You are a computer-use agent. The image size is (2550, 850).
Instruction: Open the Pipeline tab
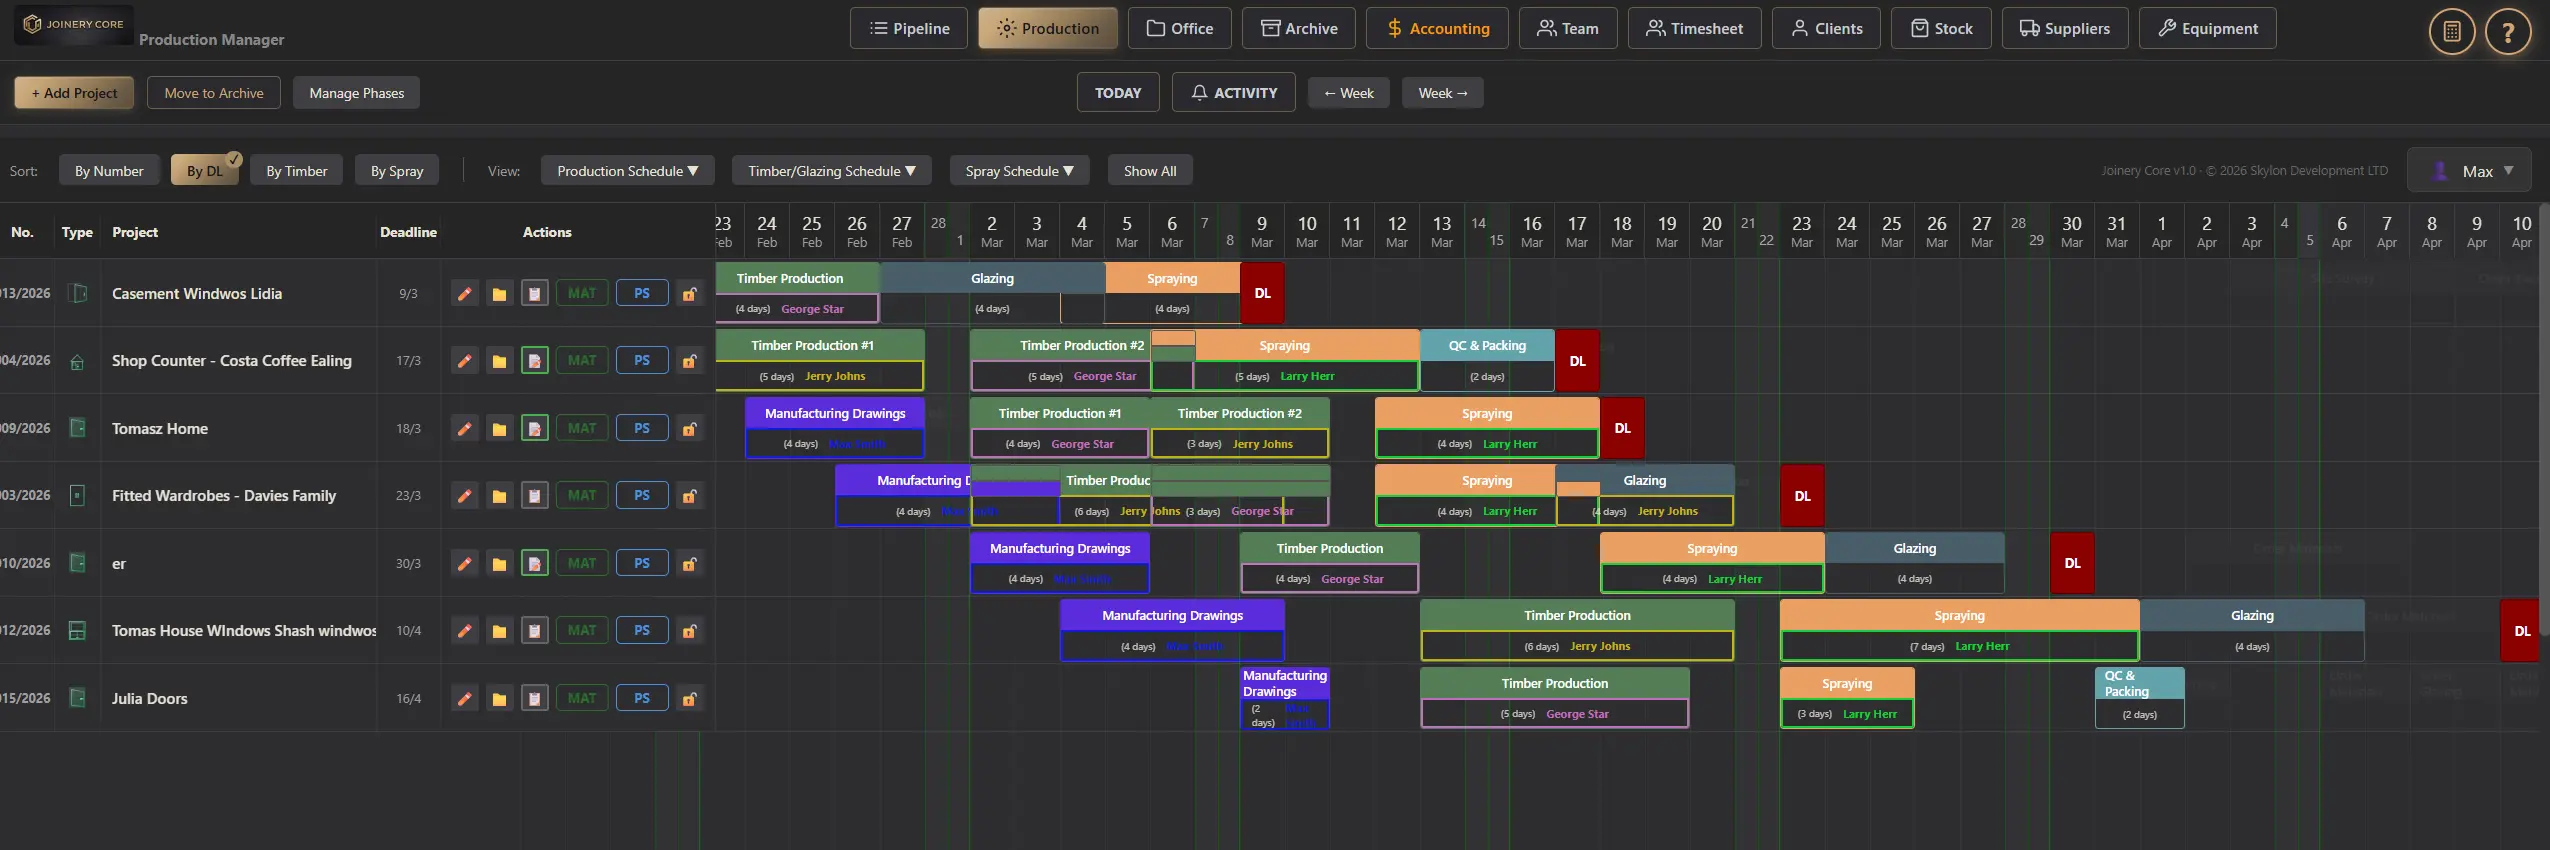tap(909, 28)
